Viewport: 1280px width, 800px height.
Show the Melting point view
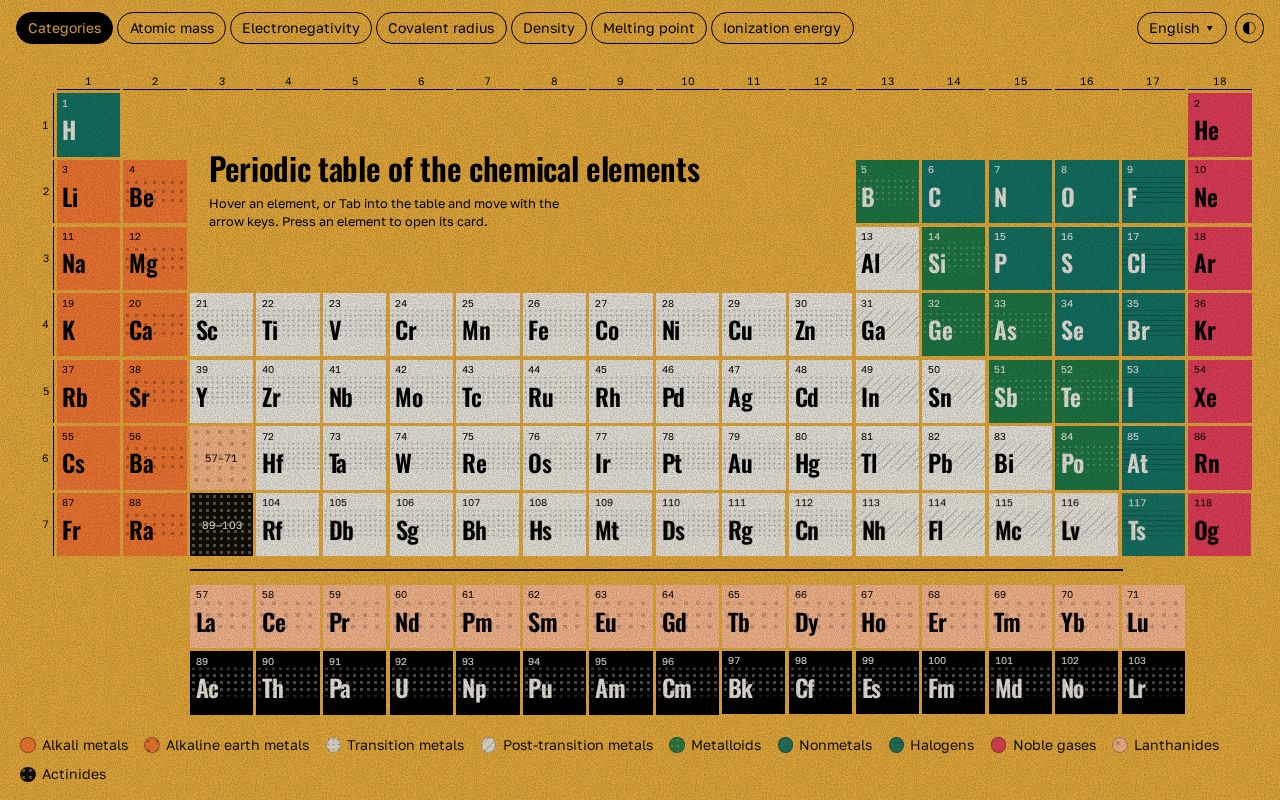[x=649, y=28]
